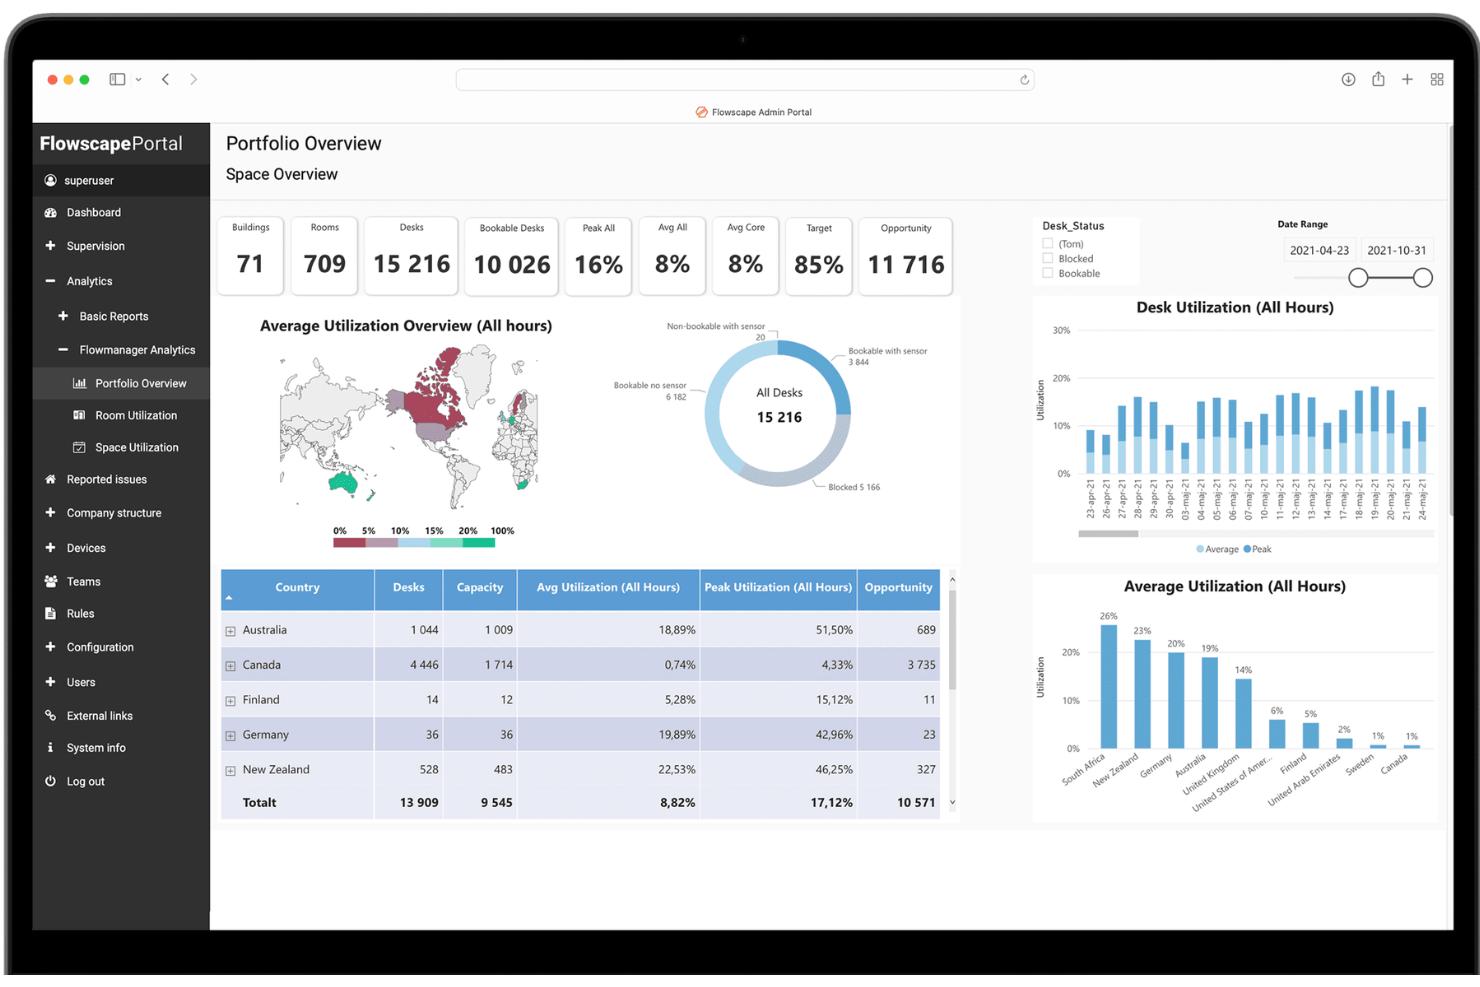The width and height of the screenshot is (1480, 987).
Task: Open a new browser tab plus icon
Action: pyautogui.click(x=1407, y=79)
